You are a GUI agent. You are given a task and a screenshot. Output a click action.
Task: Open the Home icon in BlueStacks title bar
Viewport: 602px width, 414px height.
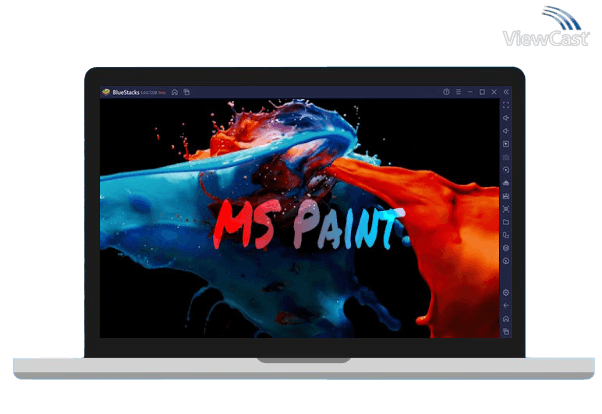coord(175,92)
